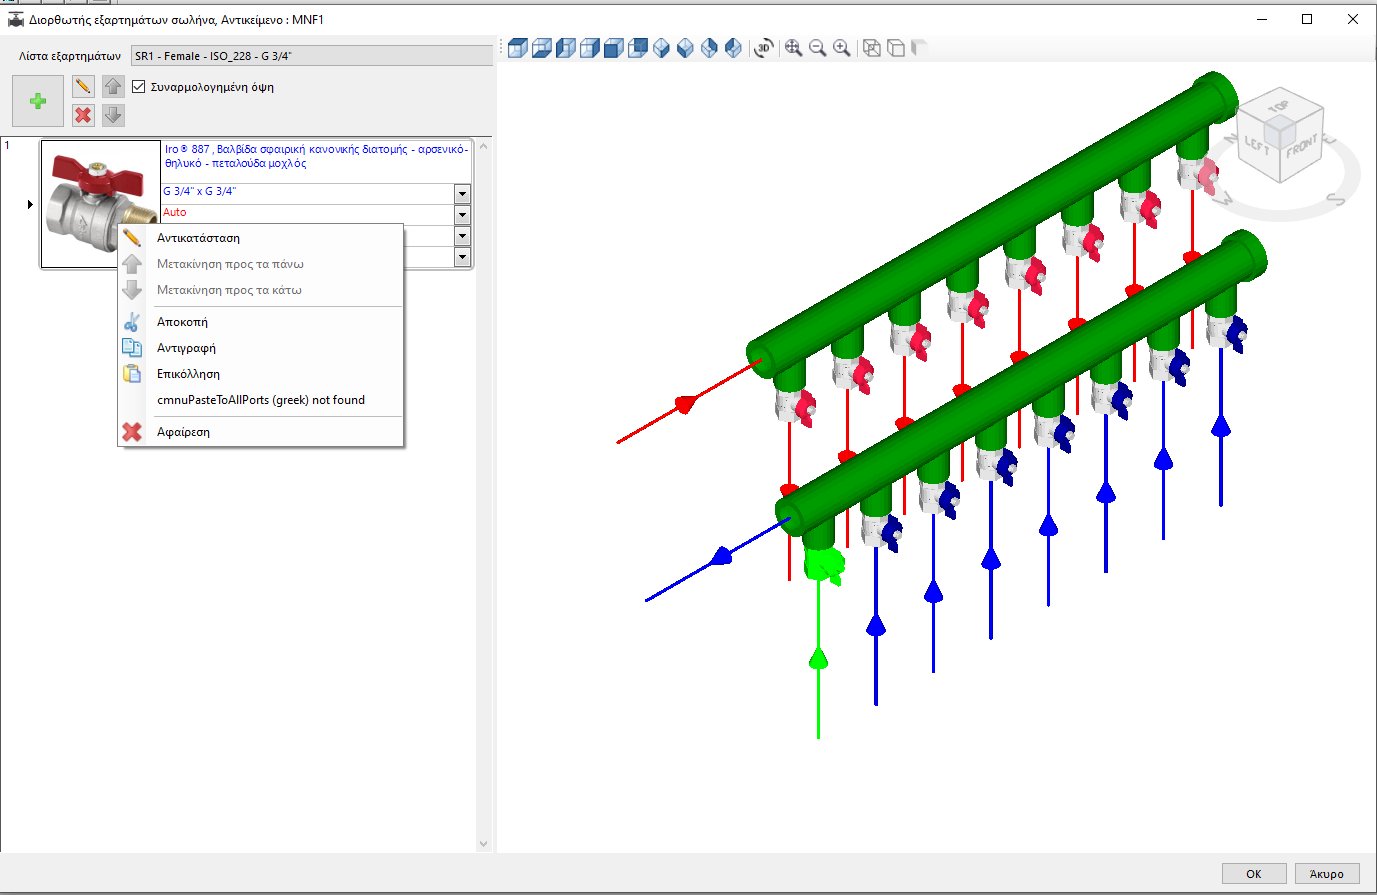Click the green plus add fitting button
The width and height of the screenshot is (1377, 895).
pos(37,101)
